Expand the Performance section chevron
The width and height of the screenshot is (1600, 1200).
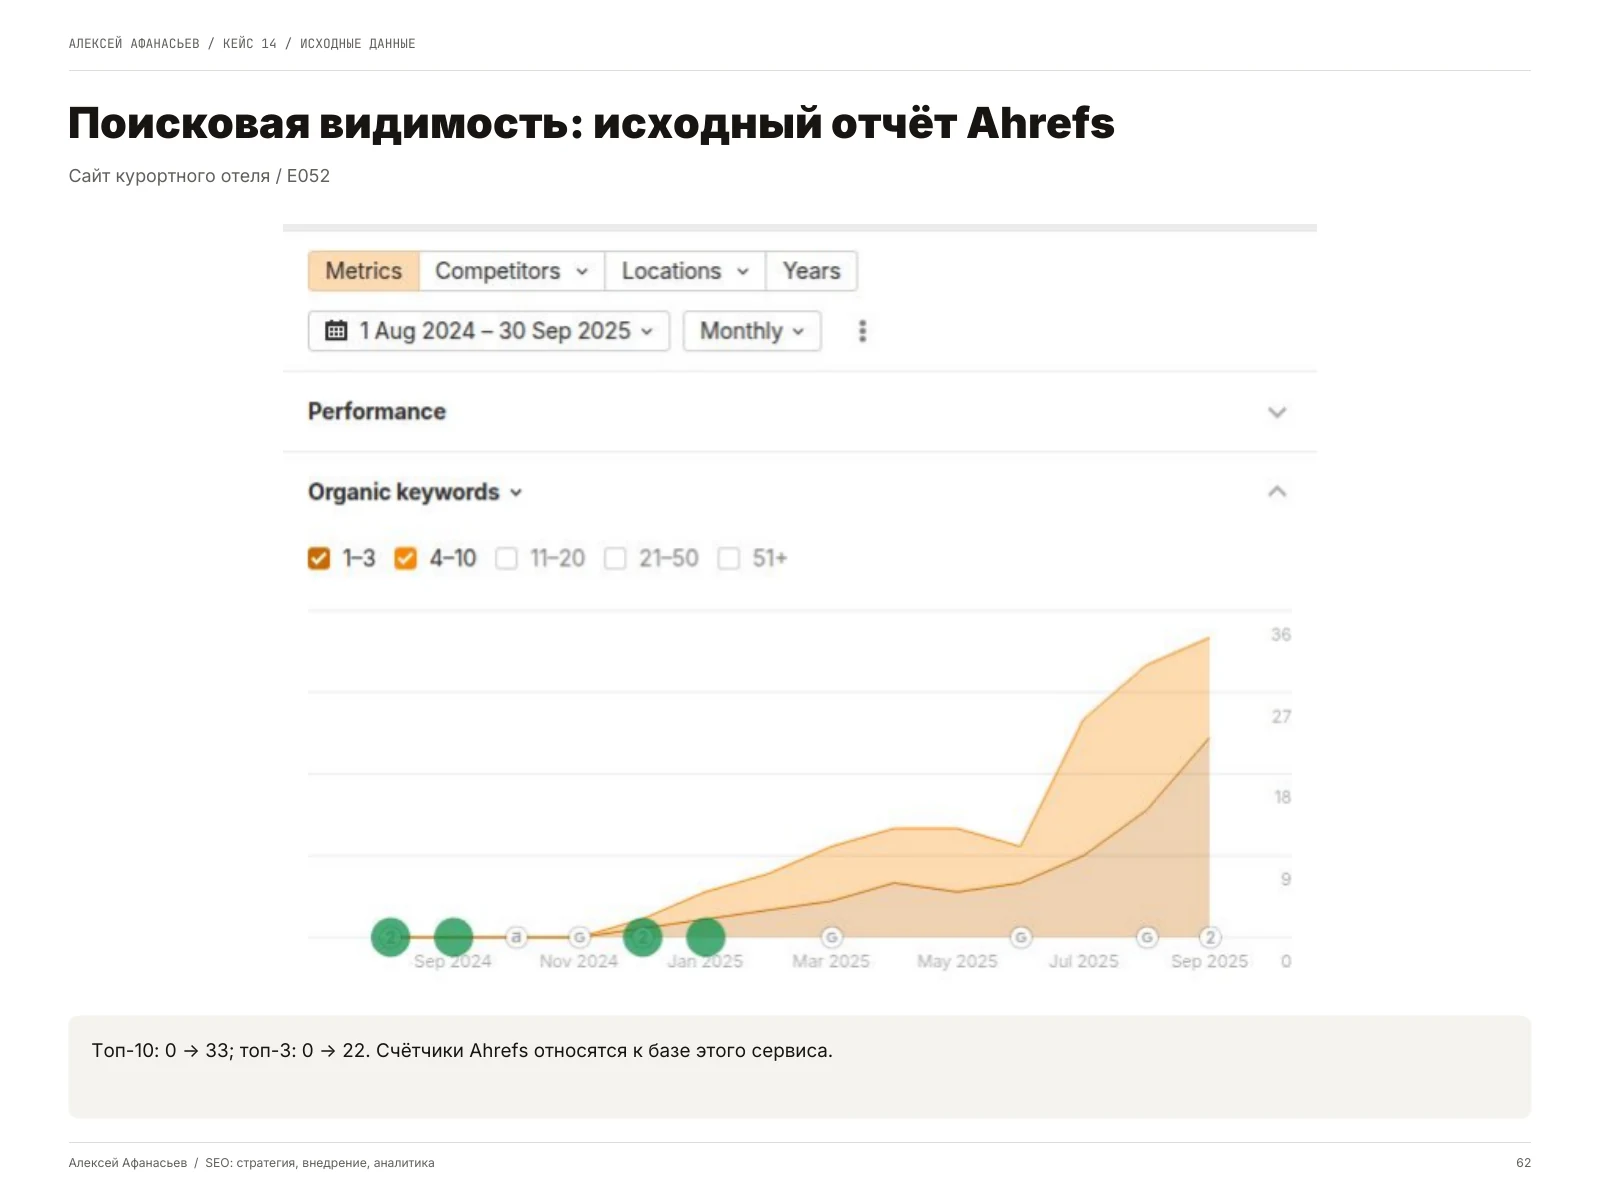[x=1277, y=412]
